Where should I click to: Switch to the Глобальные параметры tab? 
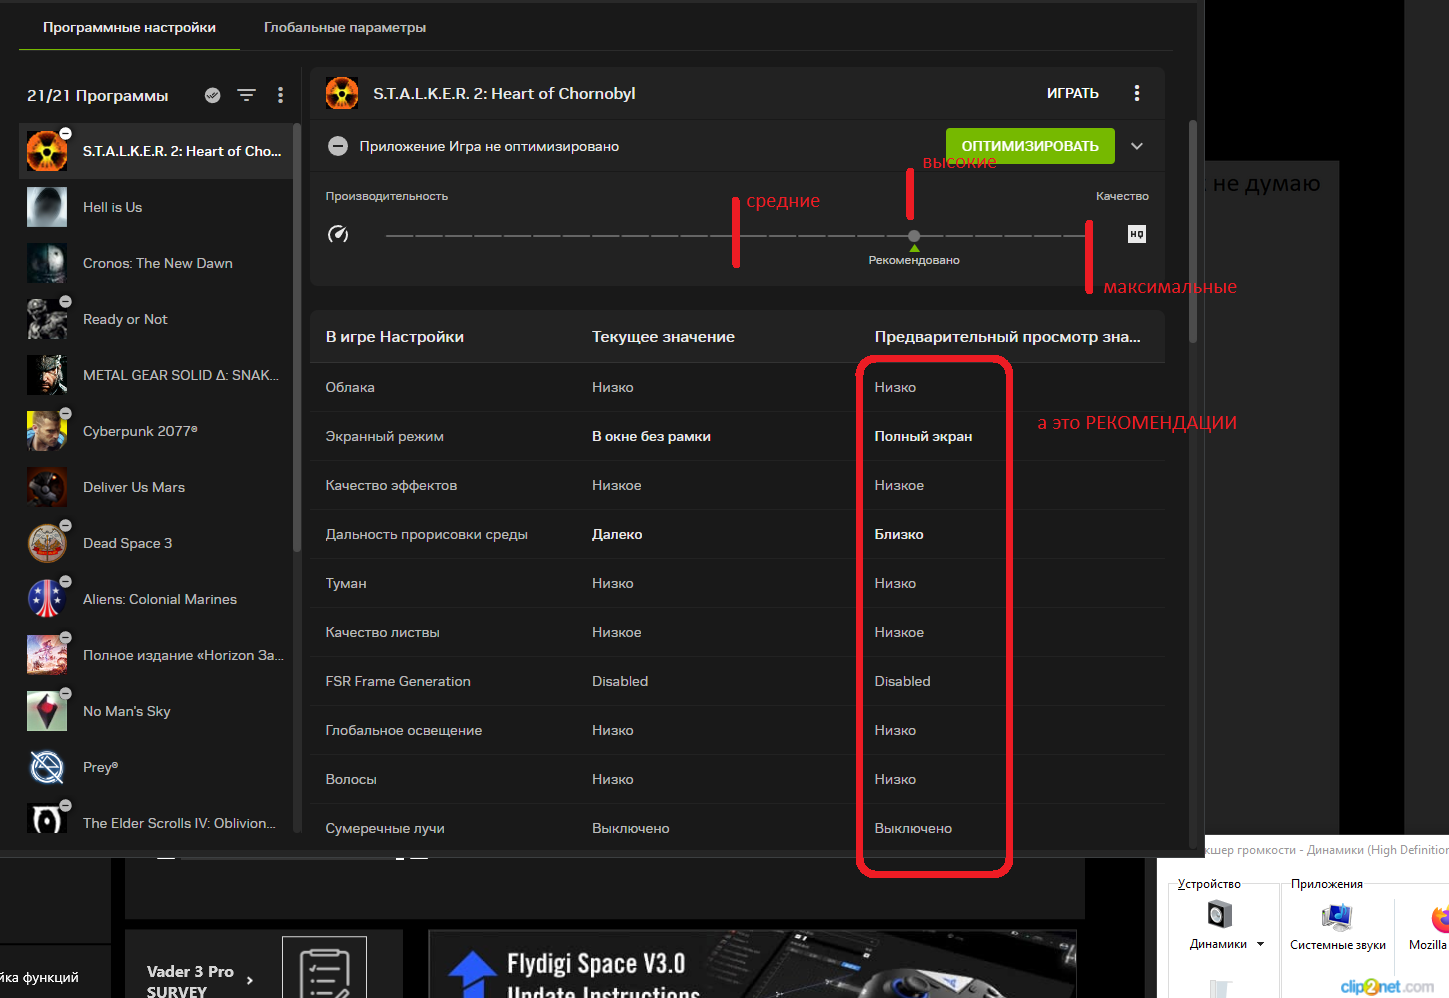click(x=345, y=27)
